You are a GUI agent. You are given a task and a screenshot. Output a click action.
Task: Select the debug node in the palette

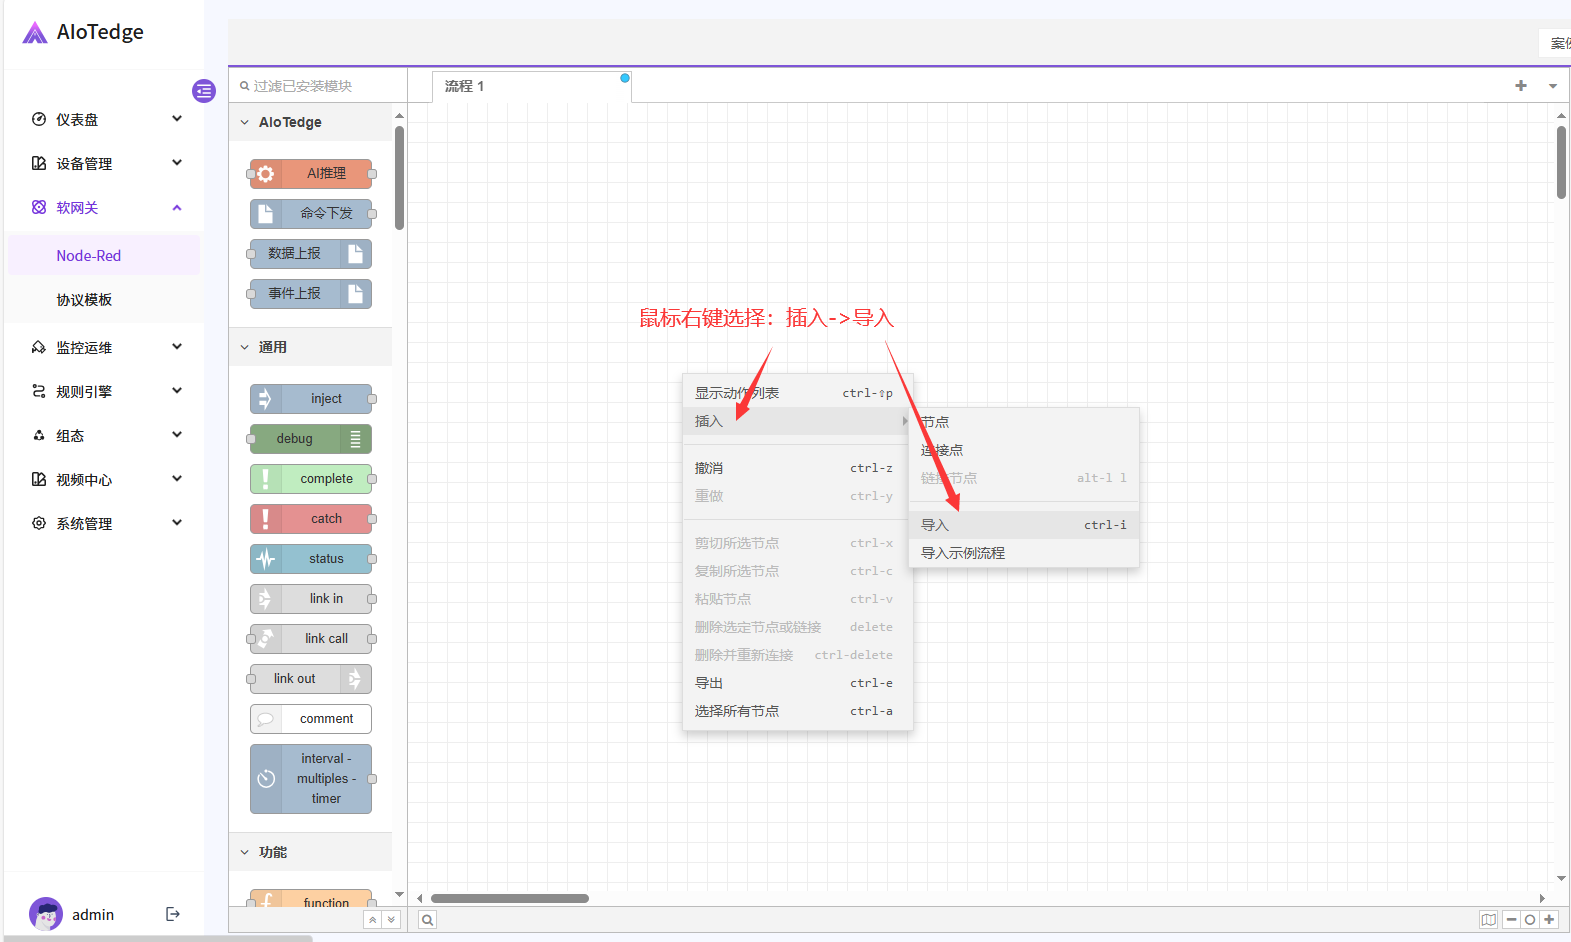(x=311, y=439)
